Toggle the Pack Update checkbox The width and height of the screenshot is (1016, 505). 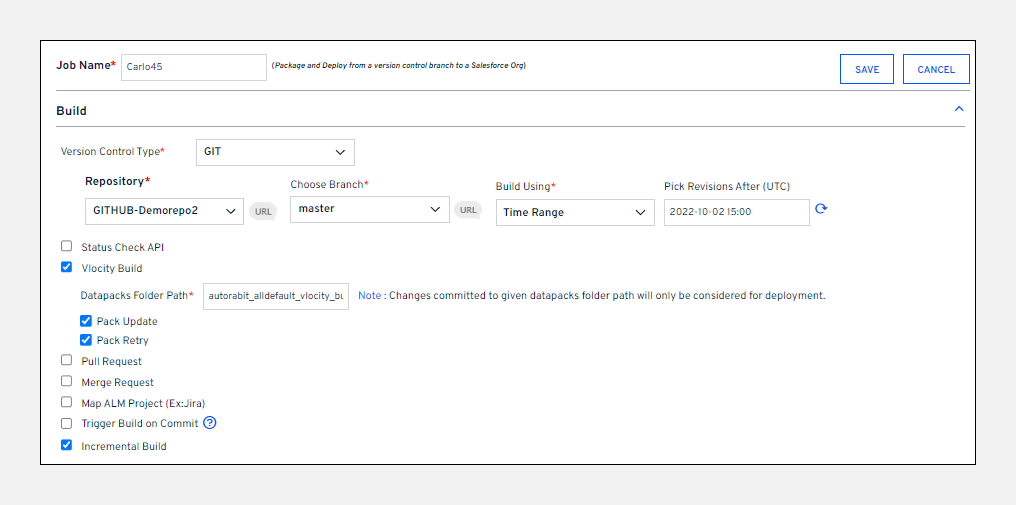click(86, 321)
